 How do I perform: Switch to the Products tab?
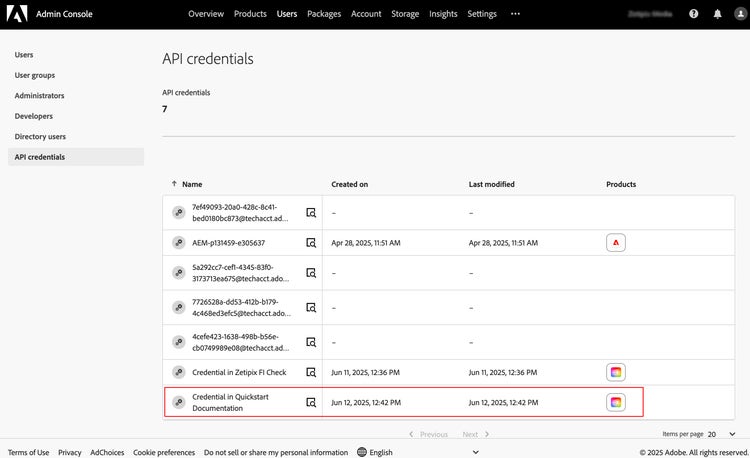[x=250, y=14]
